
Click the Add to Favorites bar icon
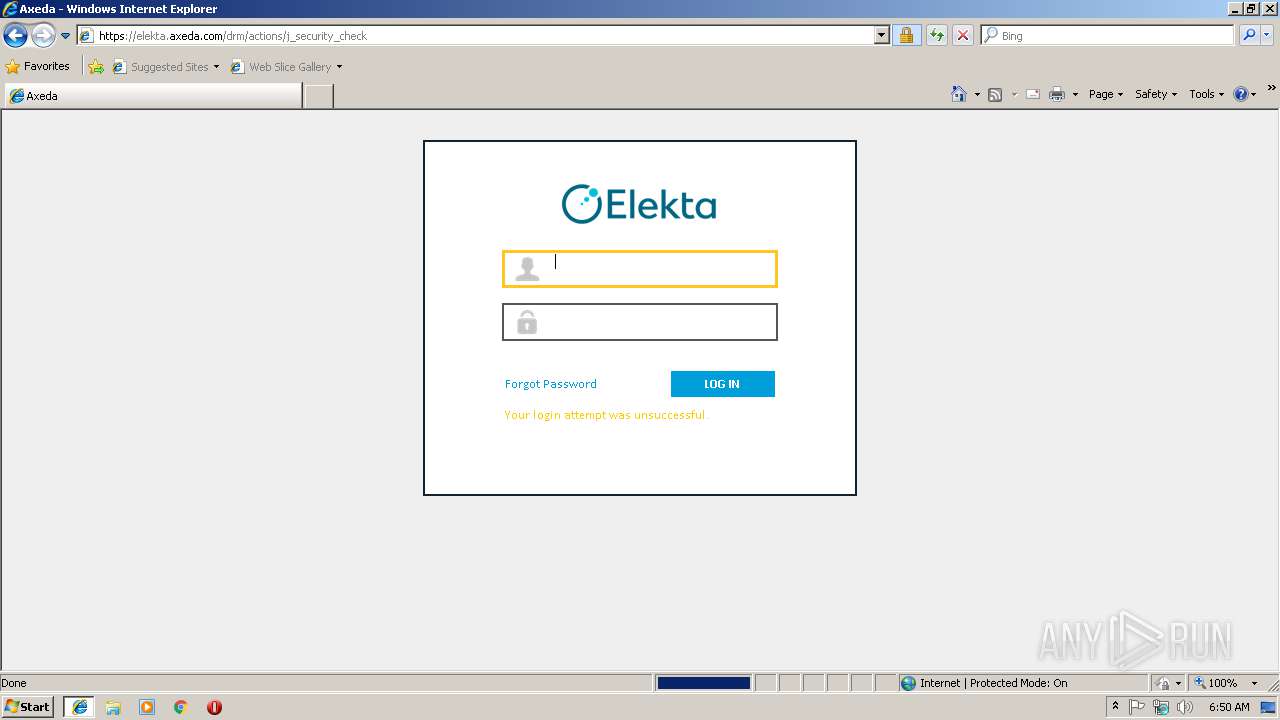click(x=96, y=67)
